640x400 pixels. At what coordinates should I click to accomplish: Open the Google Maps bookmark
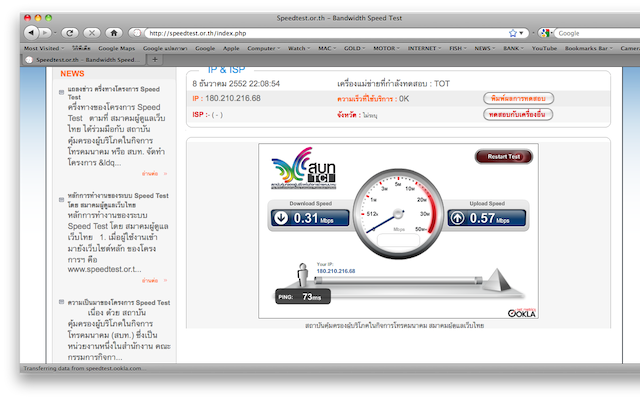tap(116, 48)
